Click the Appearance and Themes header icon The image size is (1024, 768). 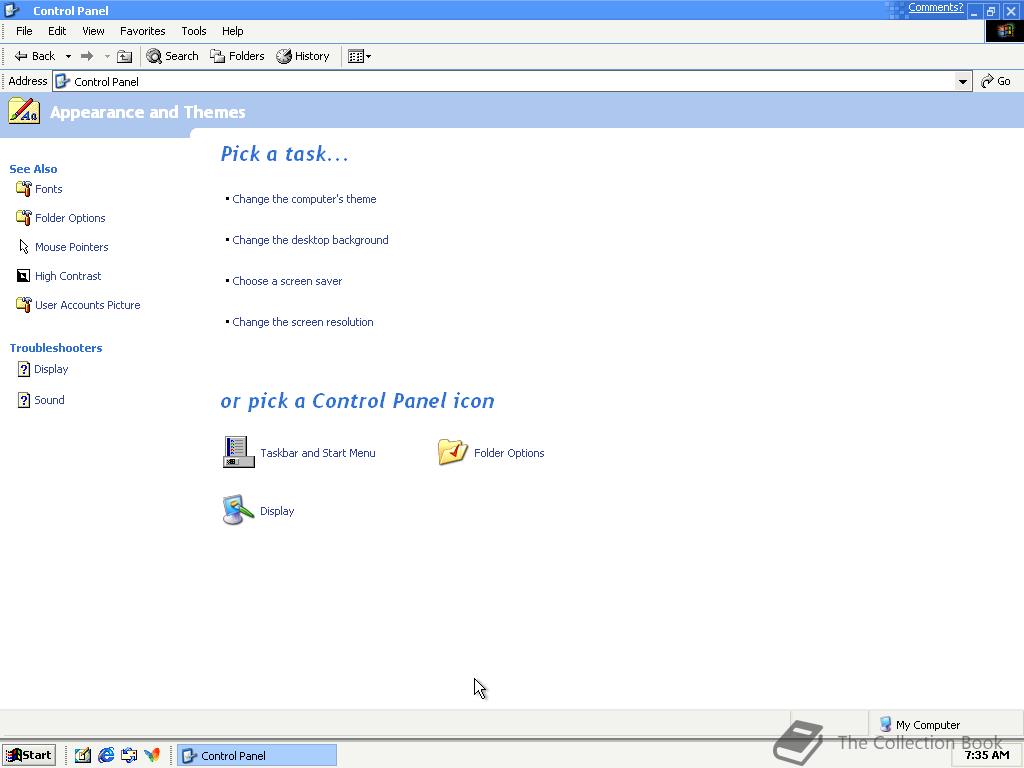click(24, 111)
